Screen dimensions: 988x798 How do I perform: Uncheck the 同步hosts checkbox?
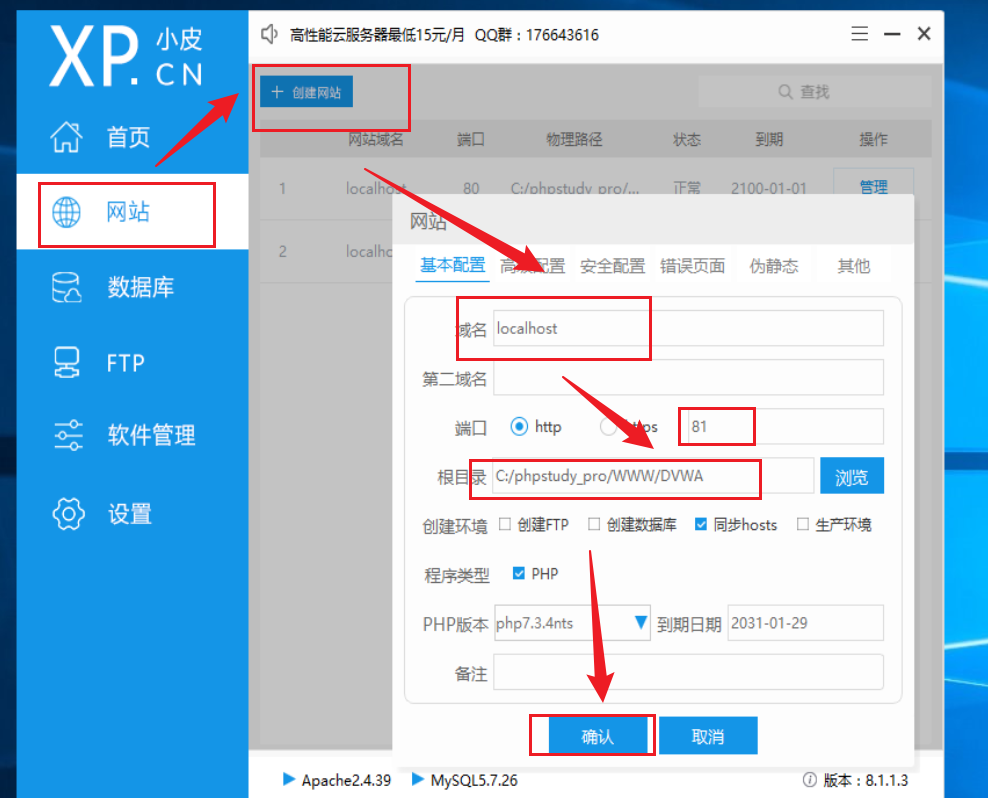[701, 524]
